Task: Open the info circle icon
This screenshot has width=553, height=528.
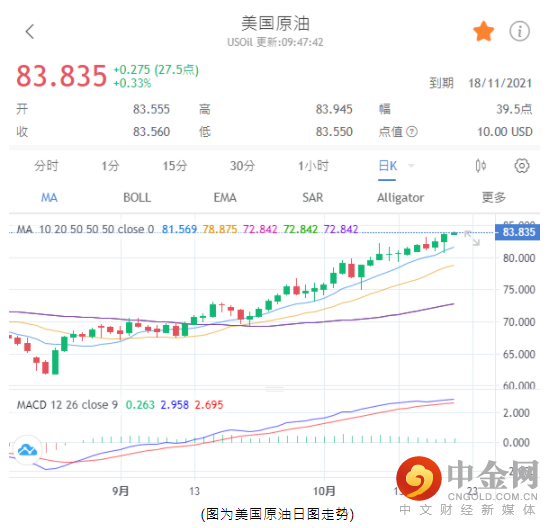Action: point(519,31)
